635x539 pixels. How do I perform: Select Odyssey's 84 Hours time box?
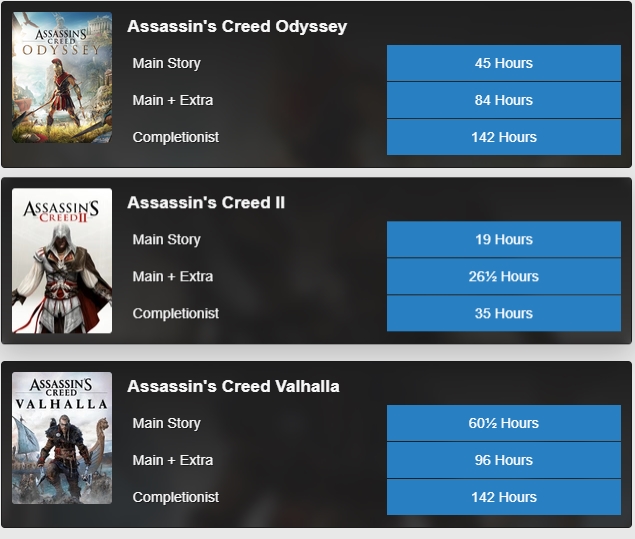[503, 100]
